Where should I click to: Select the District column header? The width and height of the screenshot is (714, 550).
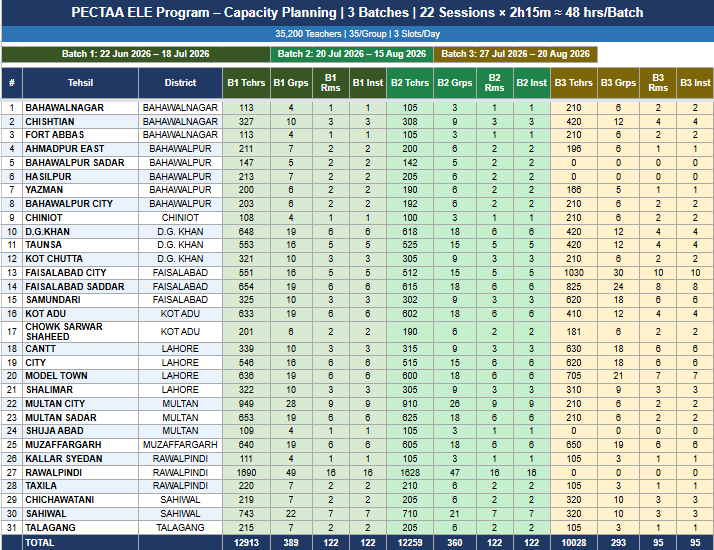[180, 83]
